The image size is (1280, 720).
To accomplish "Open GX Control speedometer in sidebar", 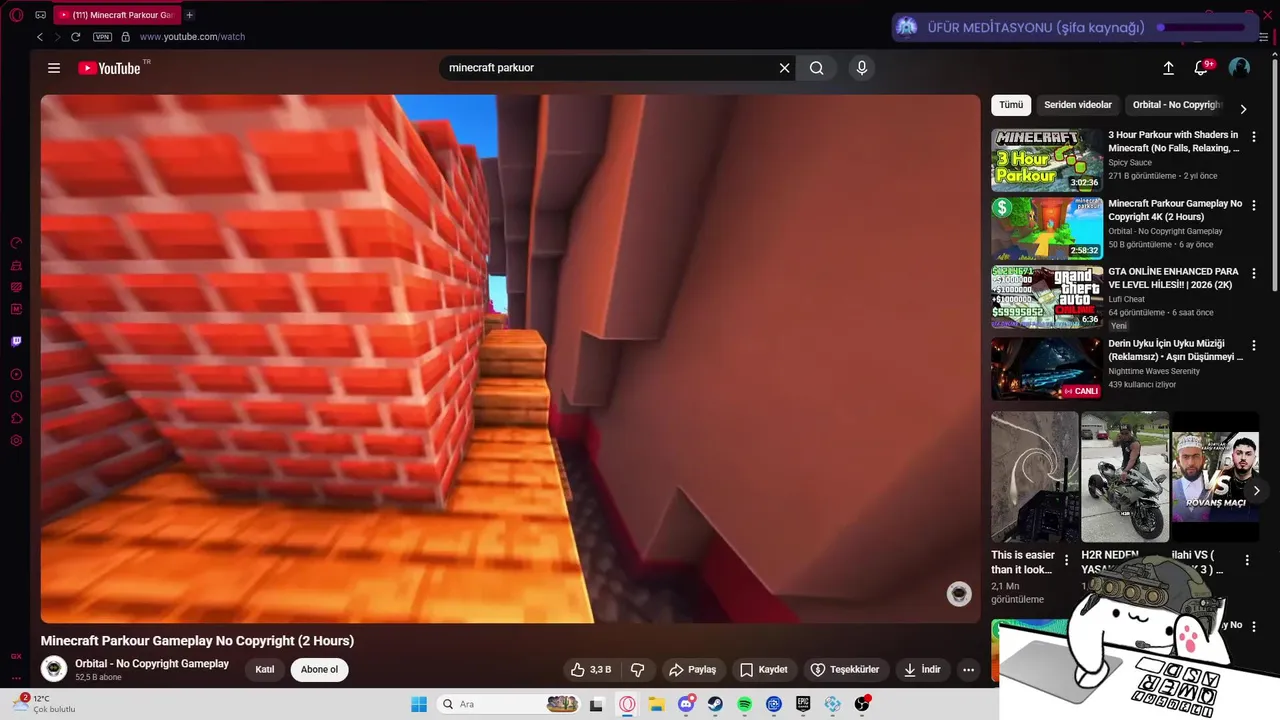I will pyautogui.click(x=16, y=243).
